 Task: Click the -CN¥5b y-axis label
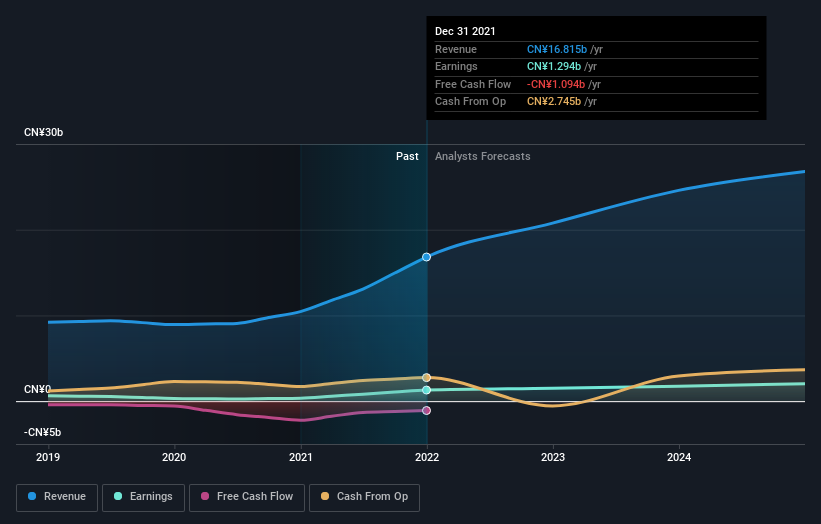(x=42, y=432)
